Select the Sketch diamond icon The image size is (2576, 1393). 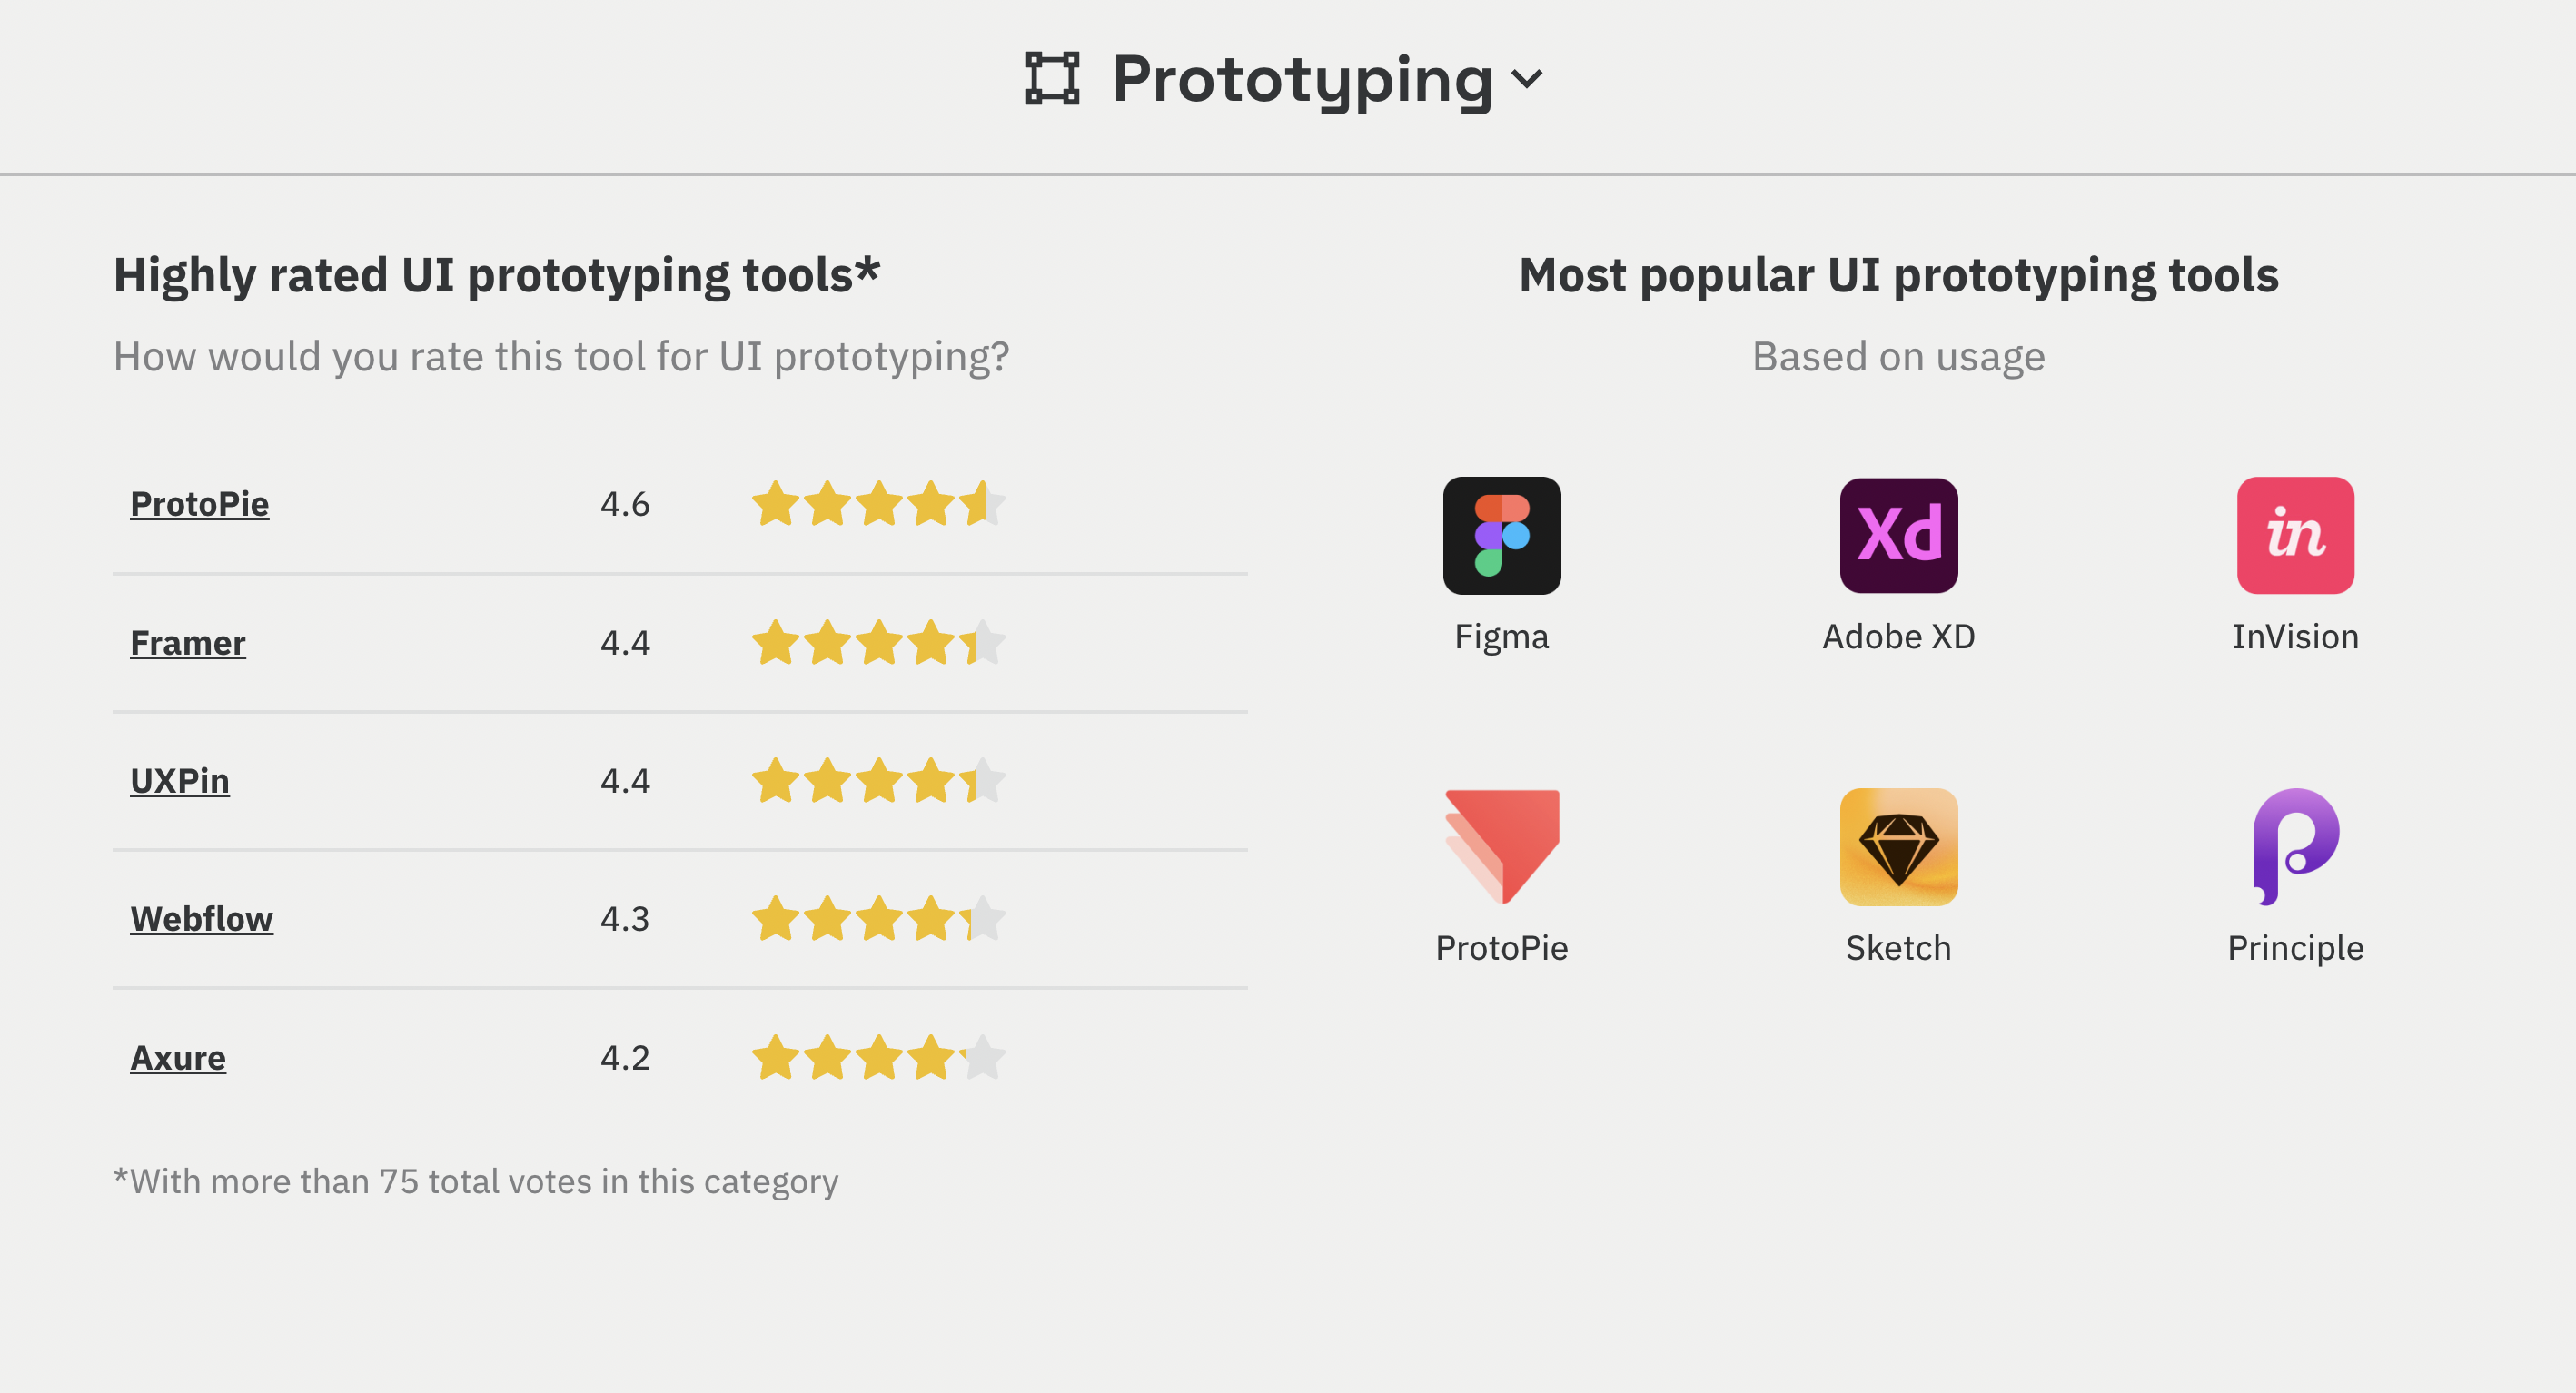[1898, 846]
